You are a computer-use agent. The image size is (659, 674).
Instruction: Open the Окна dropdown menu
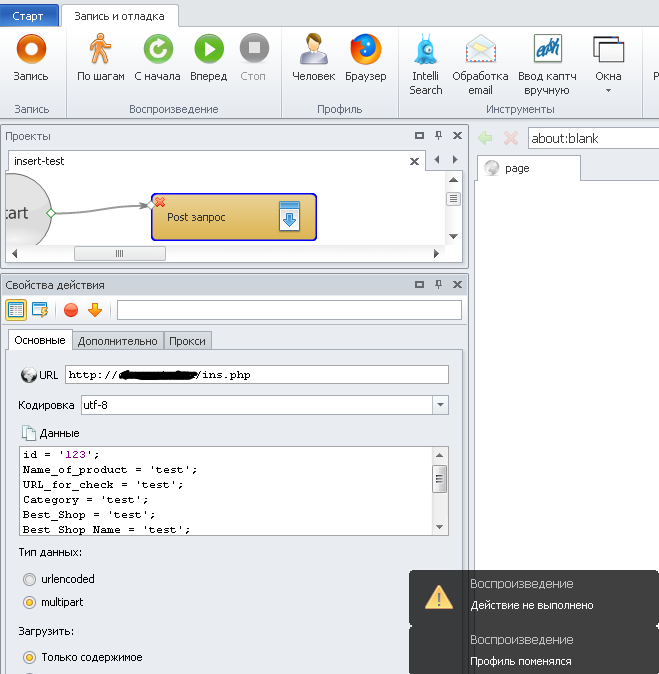pyautogui.click(x=608, y=64)
